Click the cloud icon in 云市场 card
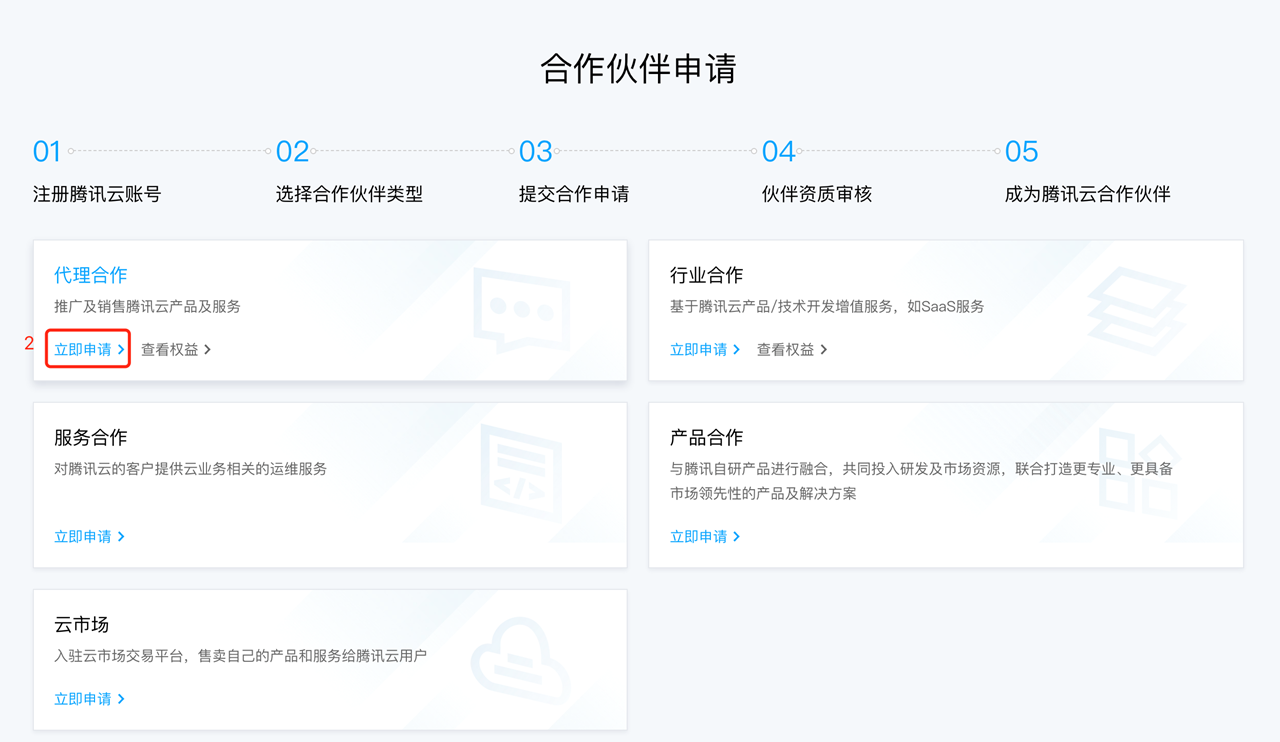The width and height of the screenshot is (1280, 742). pyautogui.click(x=520, y=660)
